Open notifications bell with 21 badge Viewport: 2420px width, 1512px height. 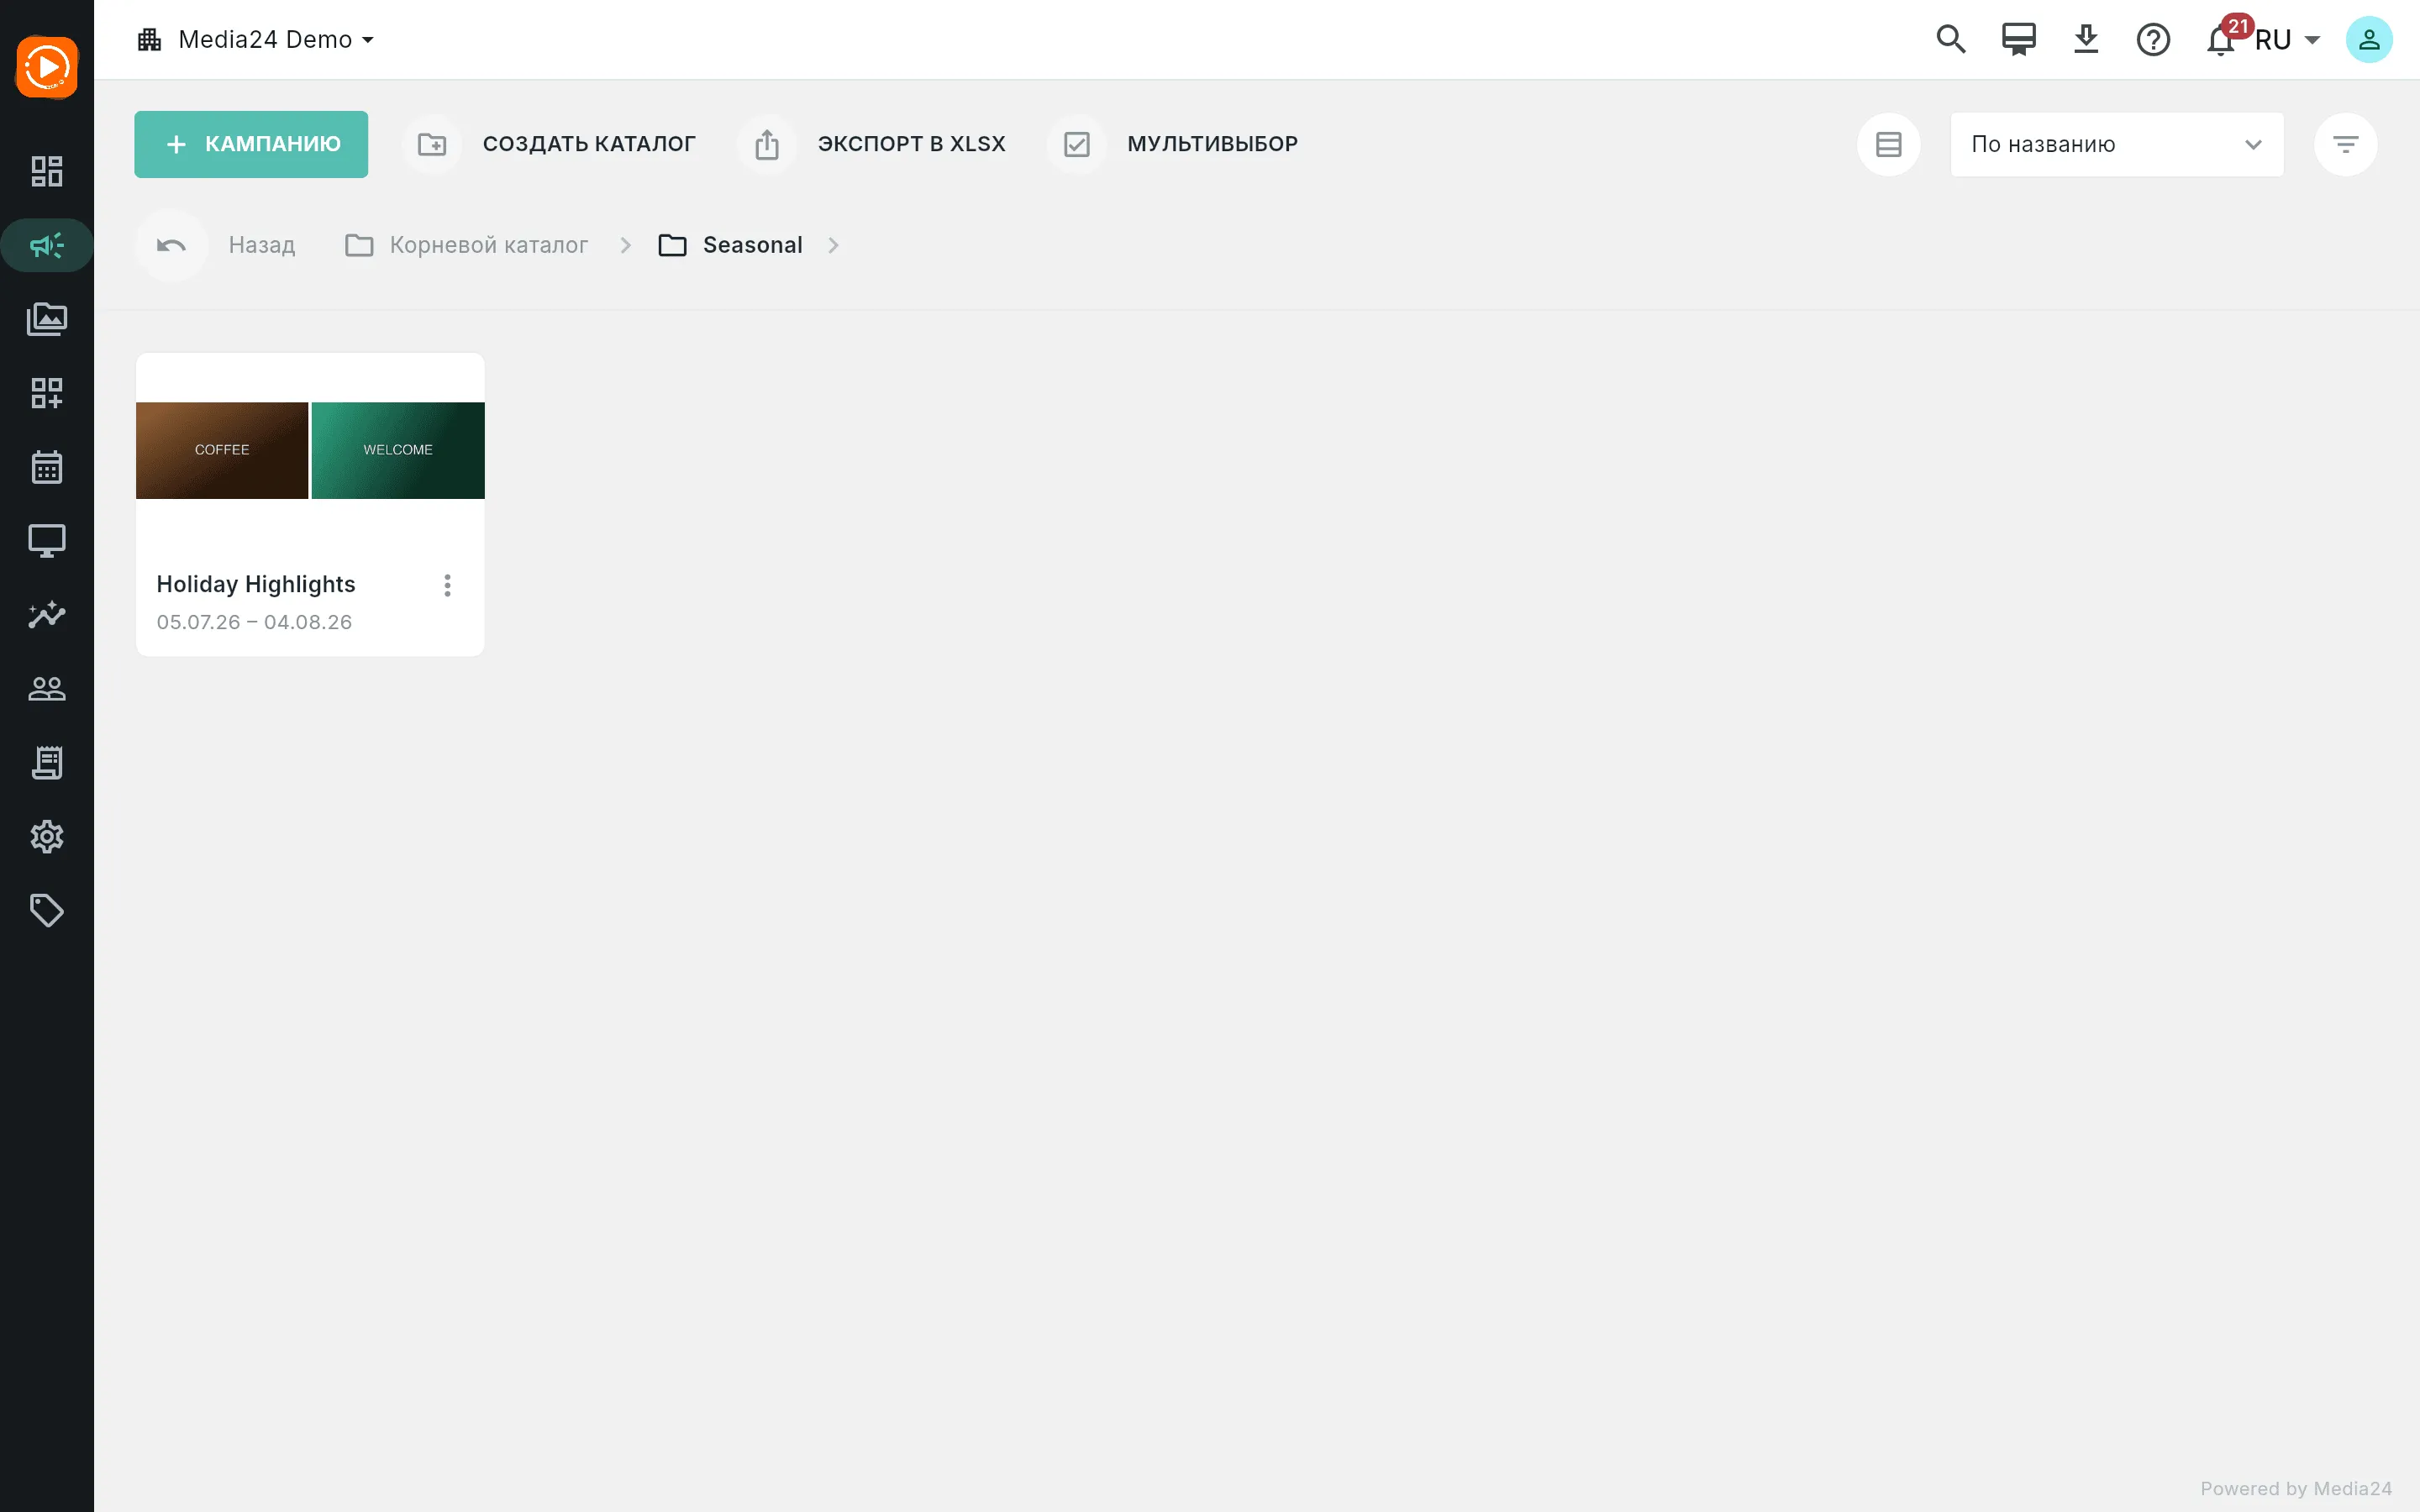click(2222, 39)
